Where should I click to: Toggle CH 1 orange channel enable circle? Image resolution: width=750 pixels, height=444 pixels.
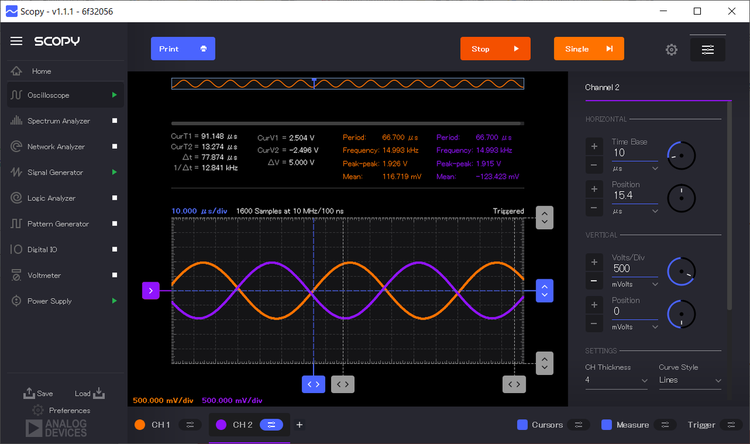[140, 425]
